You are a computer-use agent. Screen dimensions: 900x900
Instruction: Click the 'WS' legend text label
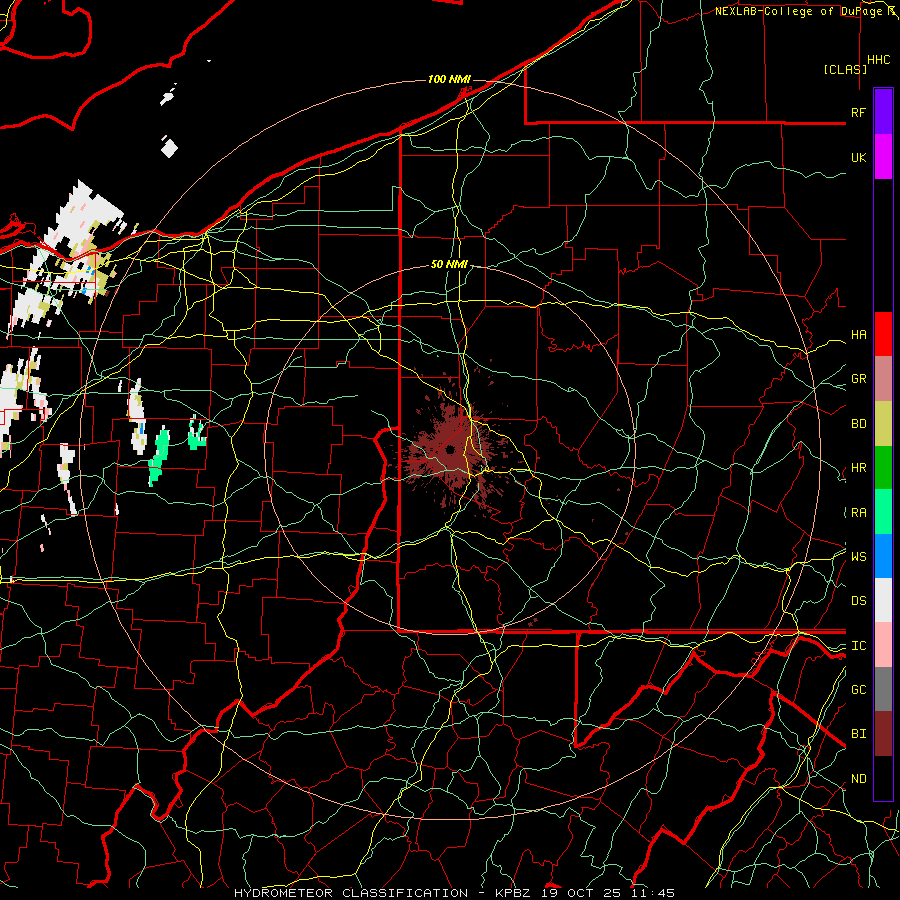859,557
